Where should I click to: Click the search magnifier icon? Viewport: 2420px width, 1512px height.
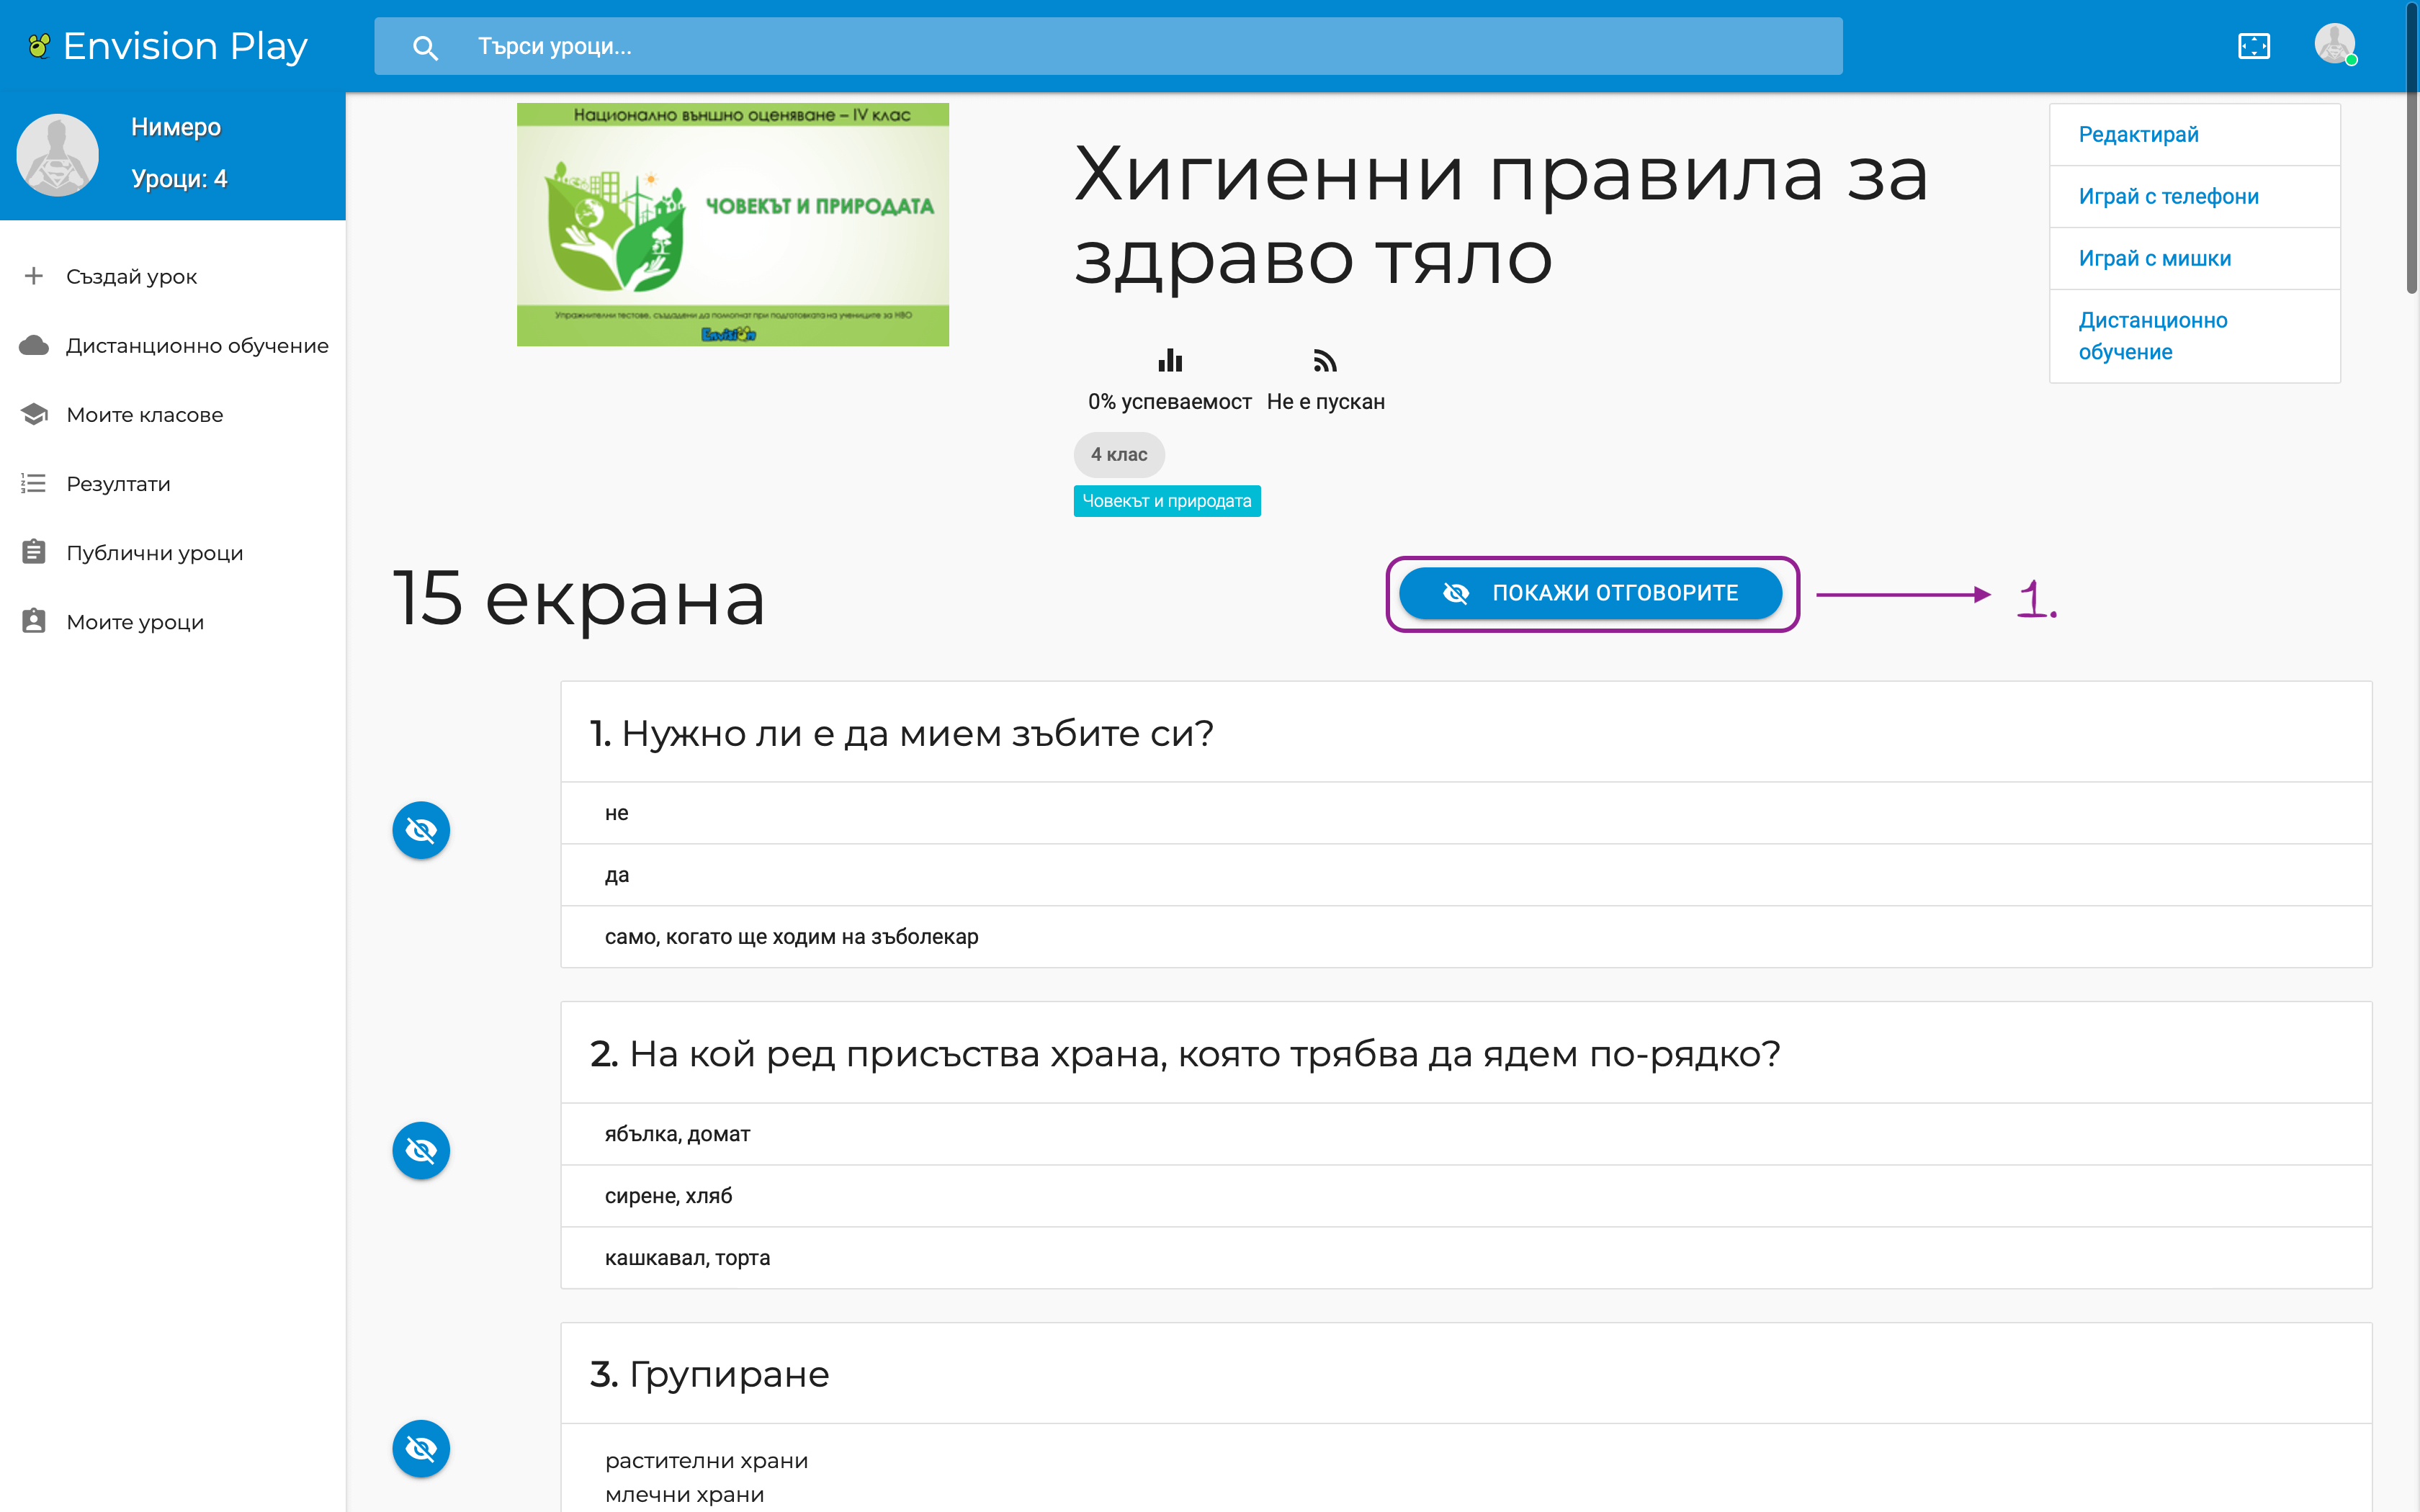(425, 47)
